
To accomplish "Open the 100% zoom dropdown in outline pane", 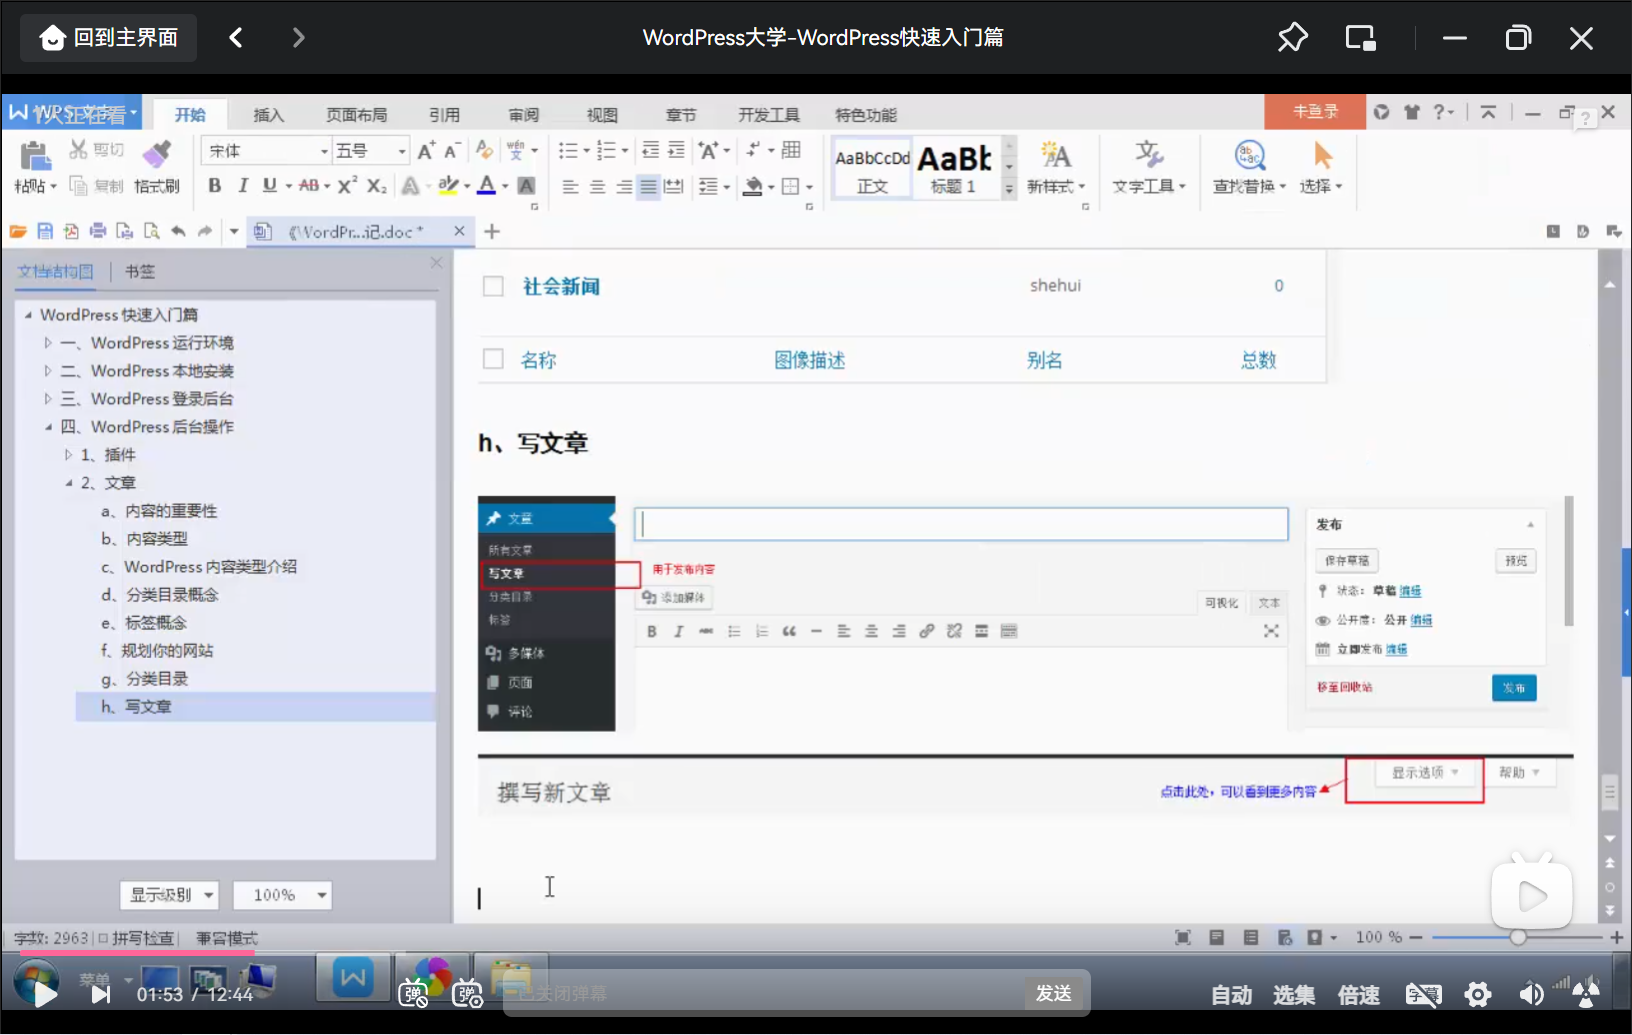I will point(282,895).
